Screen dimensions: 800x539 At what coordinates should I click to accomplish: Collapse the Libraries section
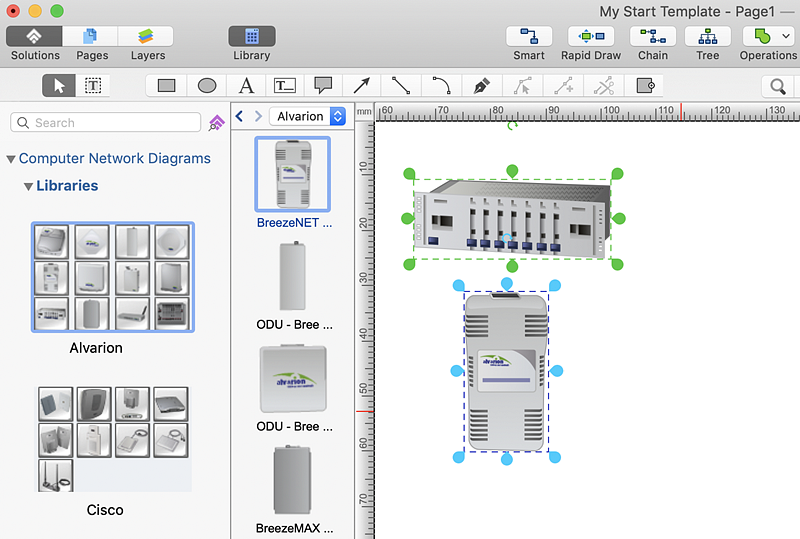pyautogui.click(x=29, y=186)
